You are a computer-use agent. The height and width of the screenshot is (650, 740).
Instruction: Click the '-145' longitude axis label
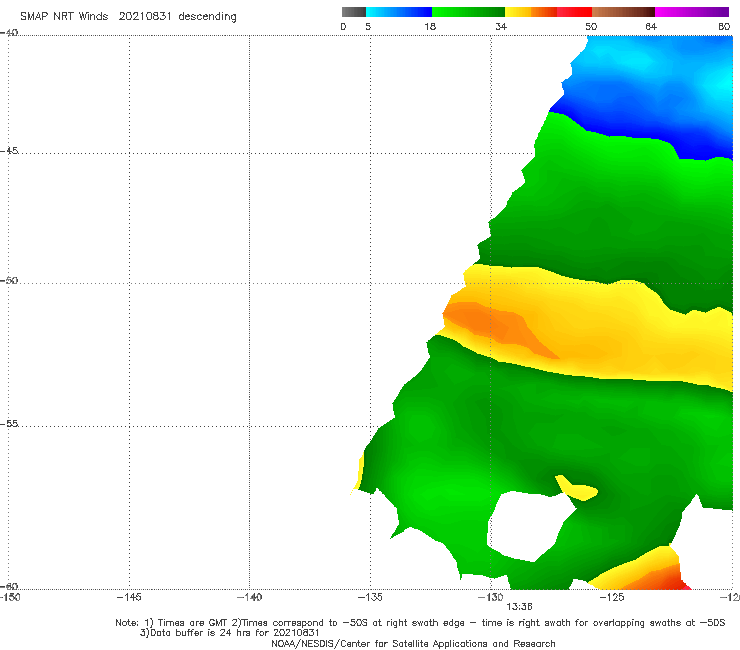tap(129, 598)
